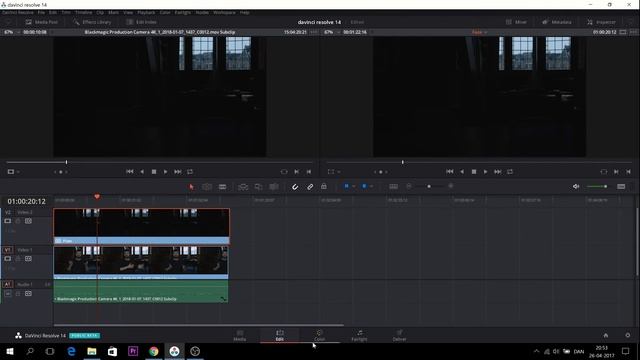
Task: Go to previous clip in timeline viewer
Action: pyautogui.click(x=450, y=172)
